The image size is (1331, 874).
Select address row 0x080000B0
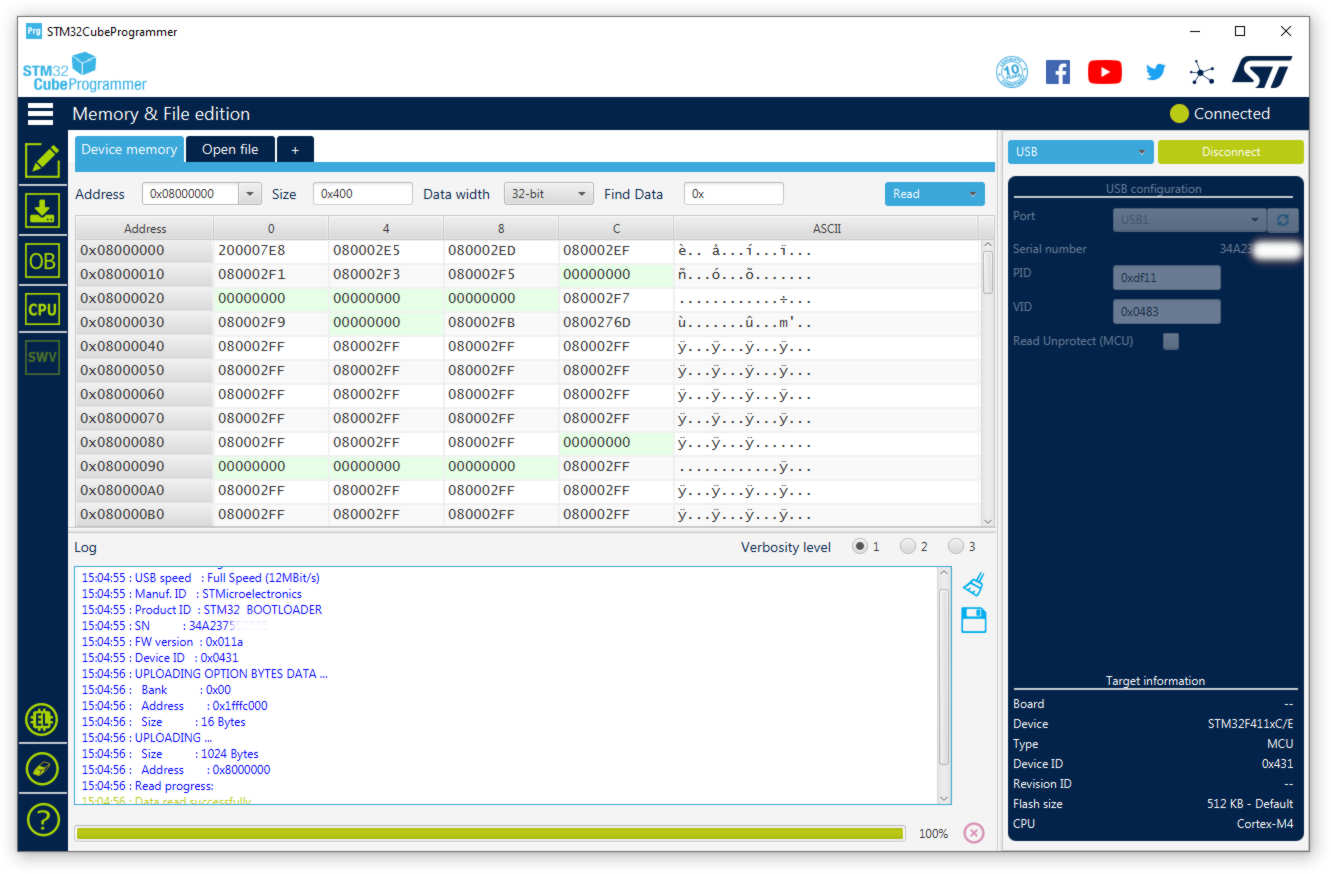coord(144,514)
